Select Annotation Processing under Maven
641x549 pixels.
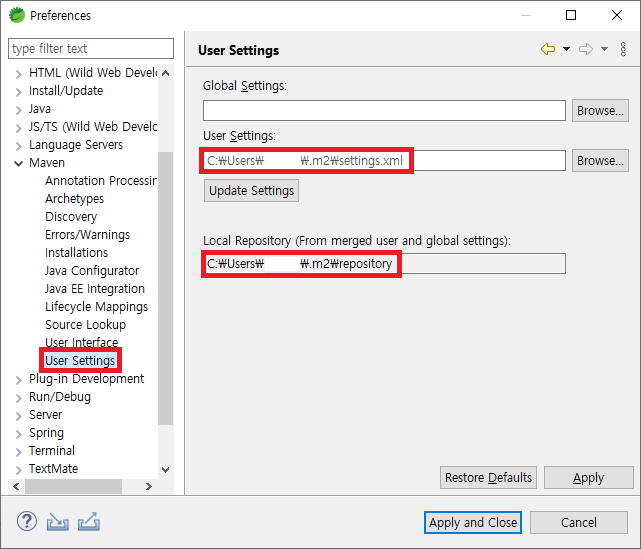click(101, 181)
